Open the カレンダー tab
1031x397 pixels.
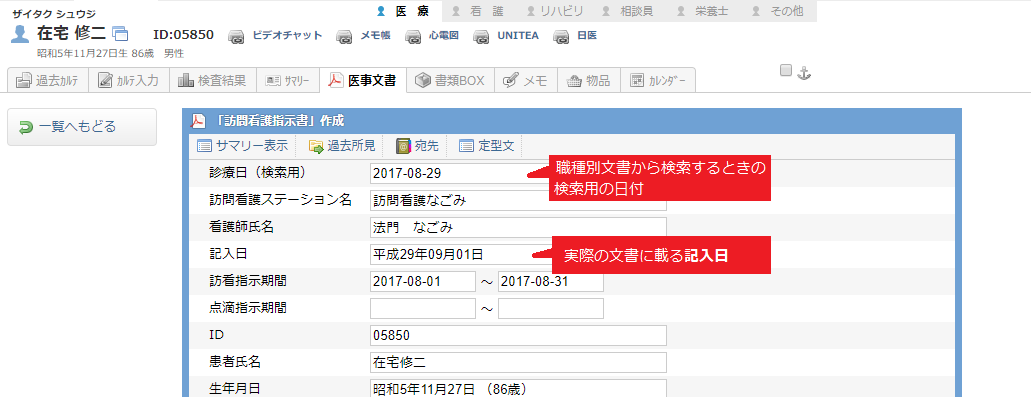click(x=658, y=81)
